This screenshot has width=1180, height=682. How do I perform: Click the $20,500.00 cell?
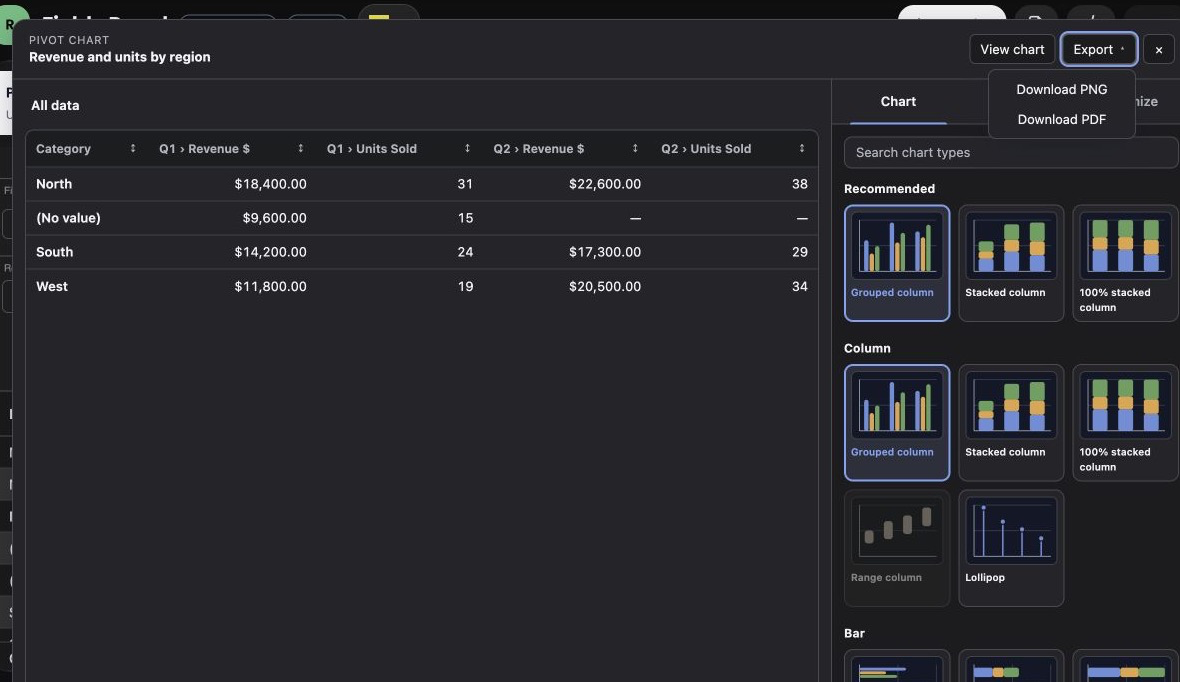(x=605, y=287)
